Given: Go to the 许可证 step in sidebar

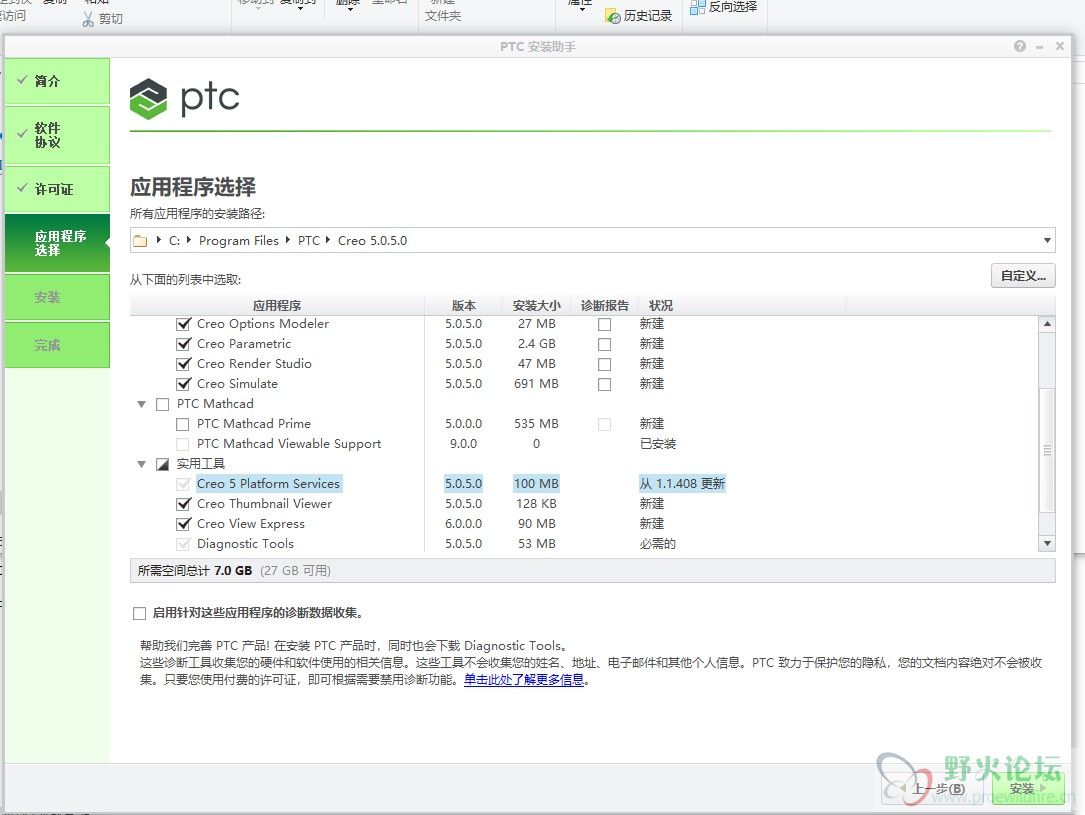Looking at the screenshot, I should [x=57, y=189].
